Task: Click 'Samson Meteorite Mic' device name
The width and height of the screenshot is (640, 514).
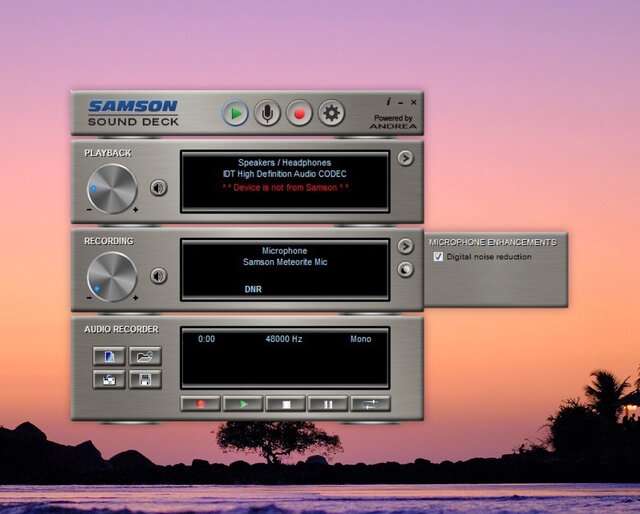Action: (285, 262)
